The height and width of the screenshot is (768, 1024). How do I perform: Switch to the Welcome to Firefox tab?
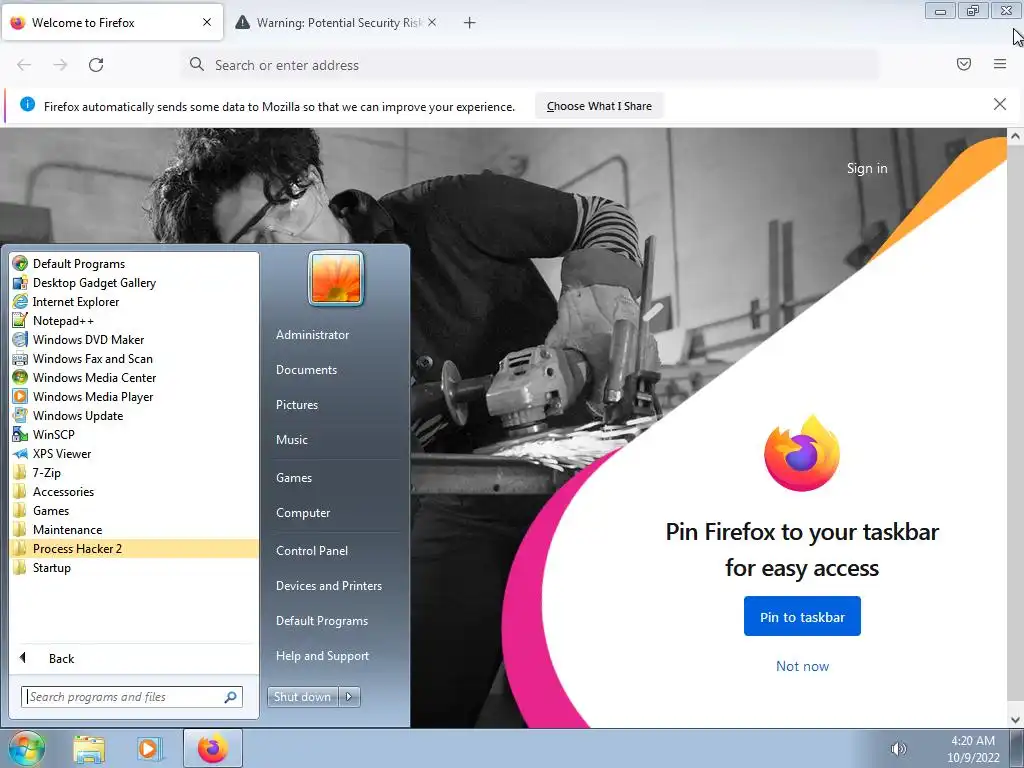(112, 22)
